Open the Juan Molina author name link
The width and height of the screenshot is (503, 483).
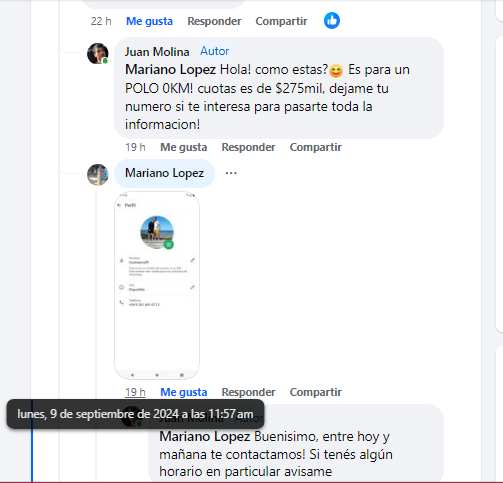[x=157, y=52]
